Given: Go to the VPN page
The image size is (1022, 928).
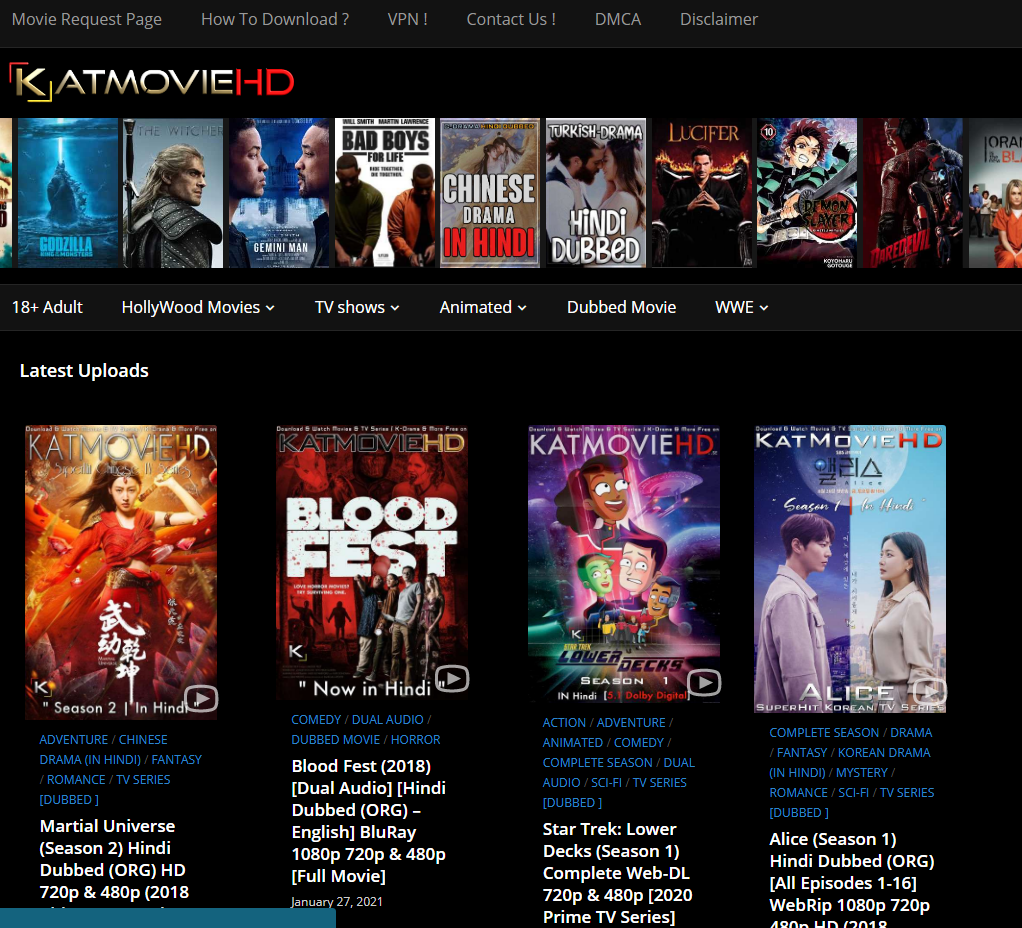Looking at the screenshot, I should coord(407,20).
